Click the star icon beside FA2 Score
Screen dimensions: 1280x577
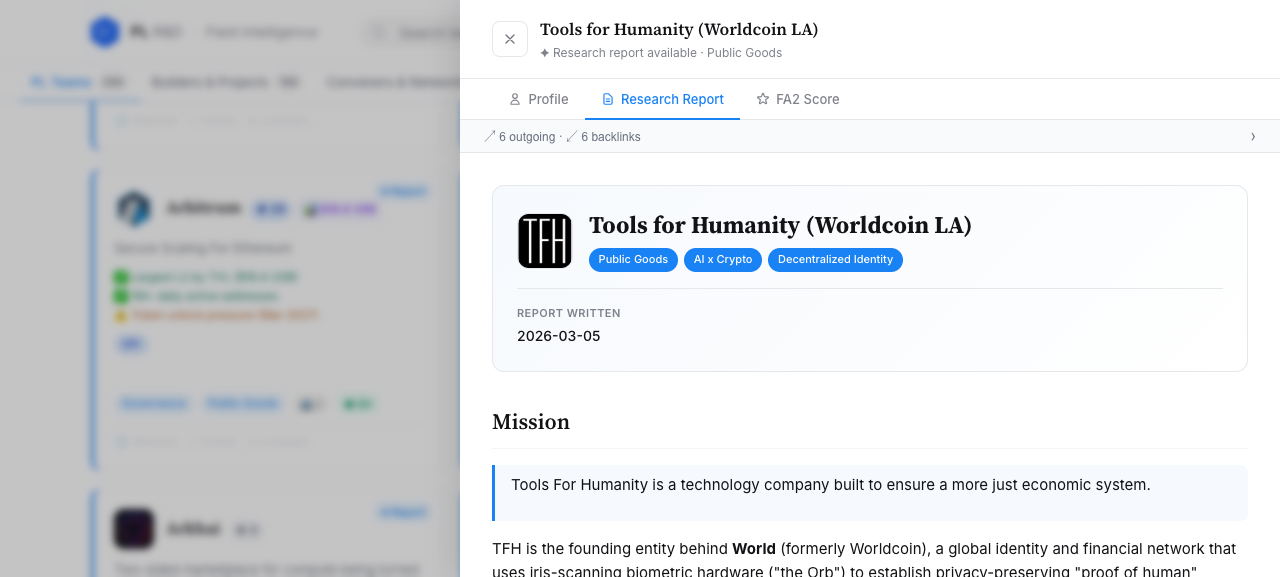tap(763, 99)
